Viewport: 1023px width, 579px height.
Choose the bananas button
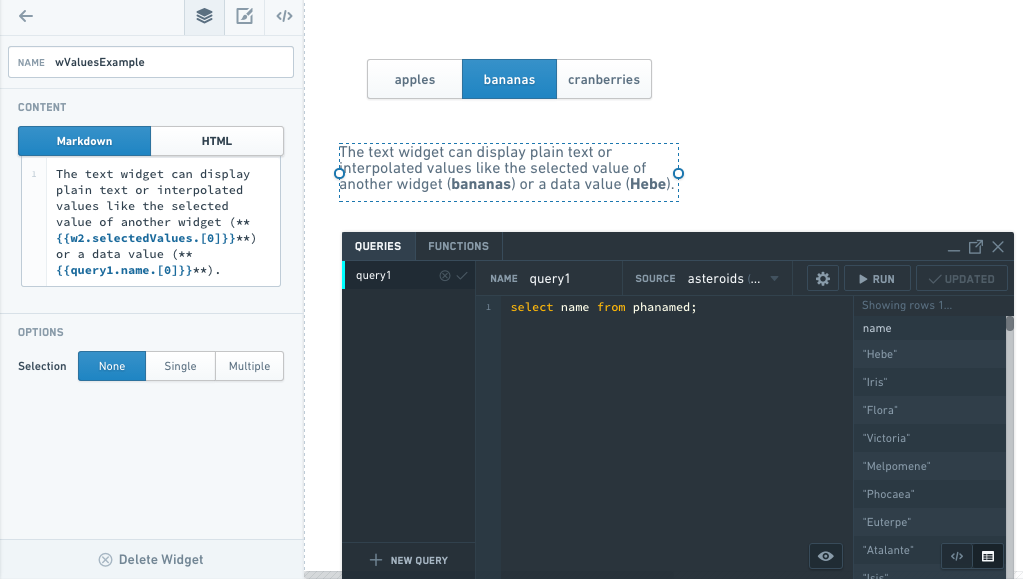[510, 80]
